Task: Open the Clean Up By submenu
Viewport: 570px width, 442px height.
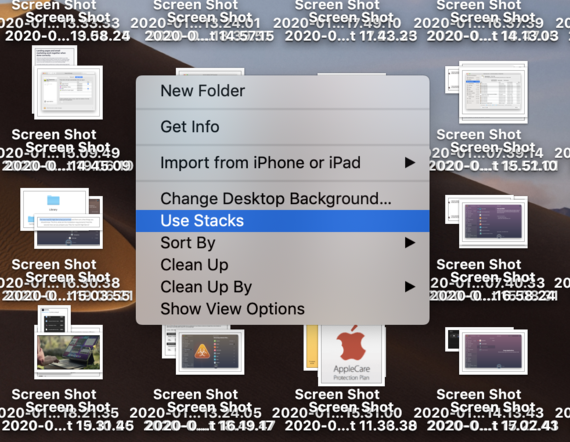Action: [x=282, y=287]
